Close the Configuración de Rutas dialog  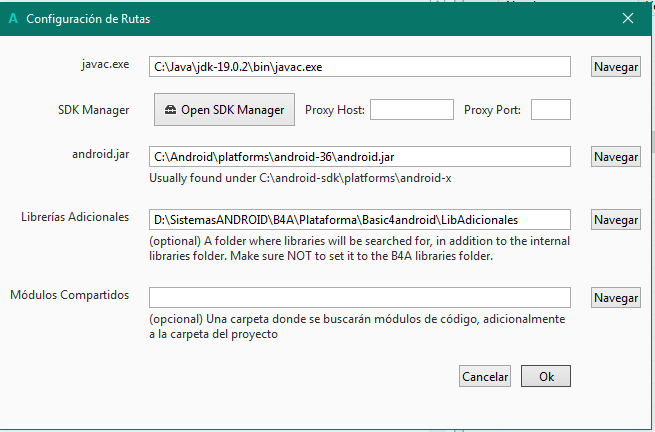[x=628, y=18]
